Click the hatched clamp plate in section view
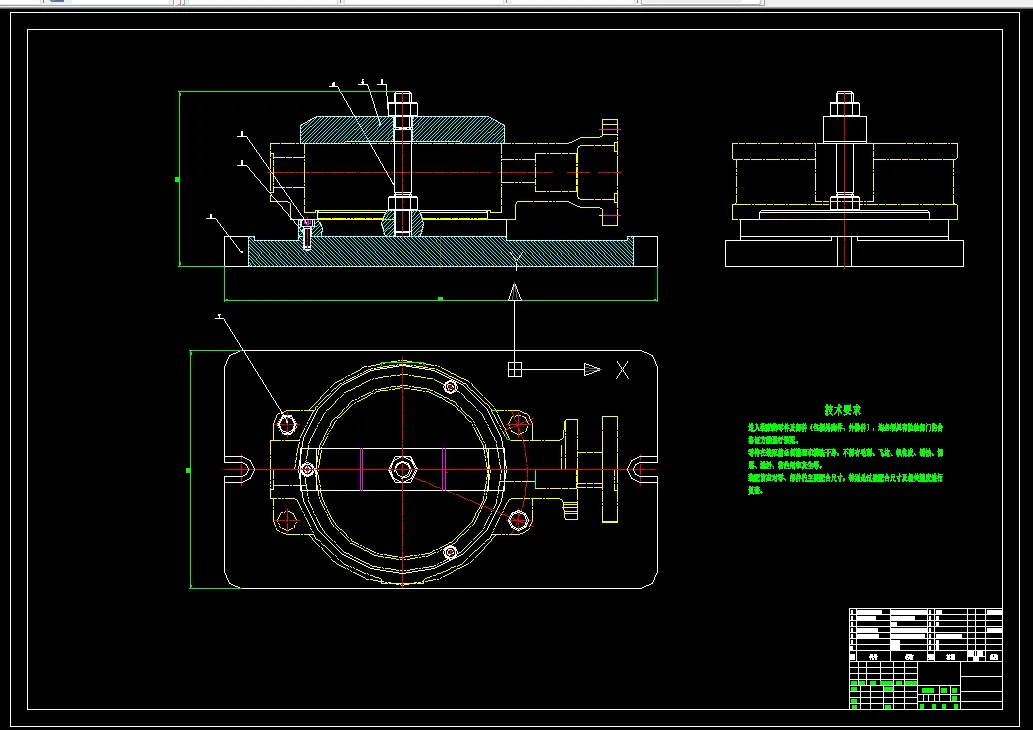The image size is (1033, 730). click(403, 130)
